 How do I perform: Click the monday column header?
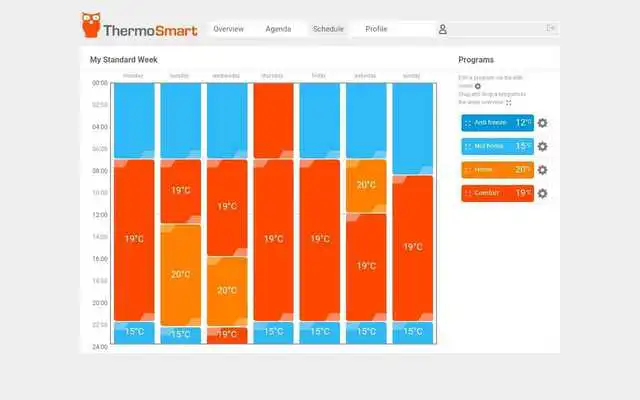click(x=133, y=76)
